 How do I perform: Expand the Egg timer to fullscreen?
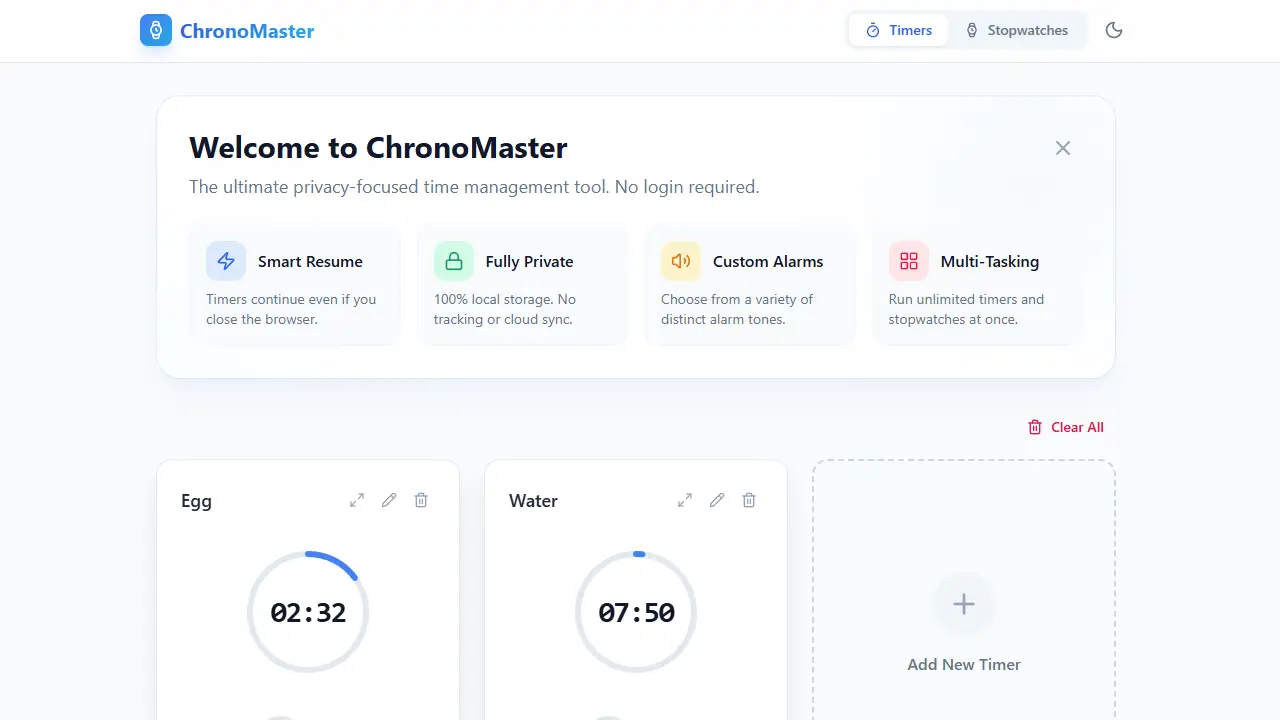tap(357, 500)
